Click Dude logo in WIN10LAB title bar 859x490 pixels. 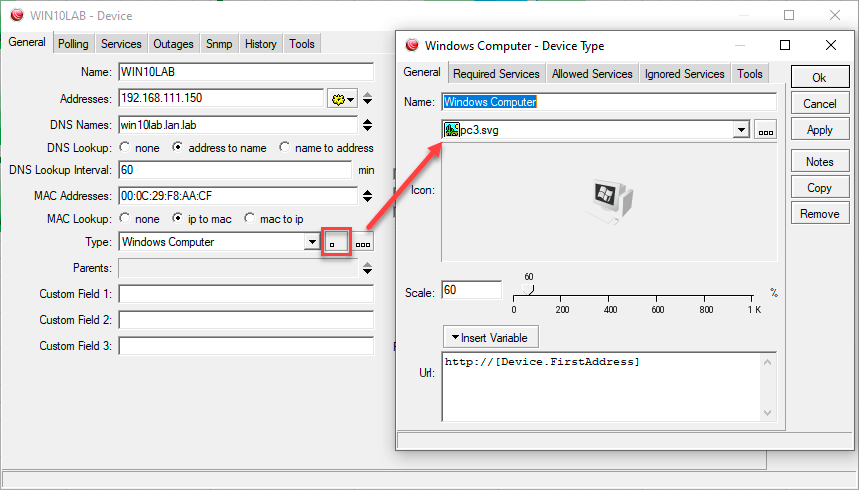point(17,15)
